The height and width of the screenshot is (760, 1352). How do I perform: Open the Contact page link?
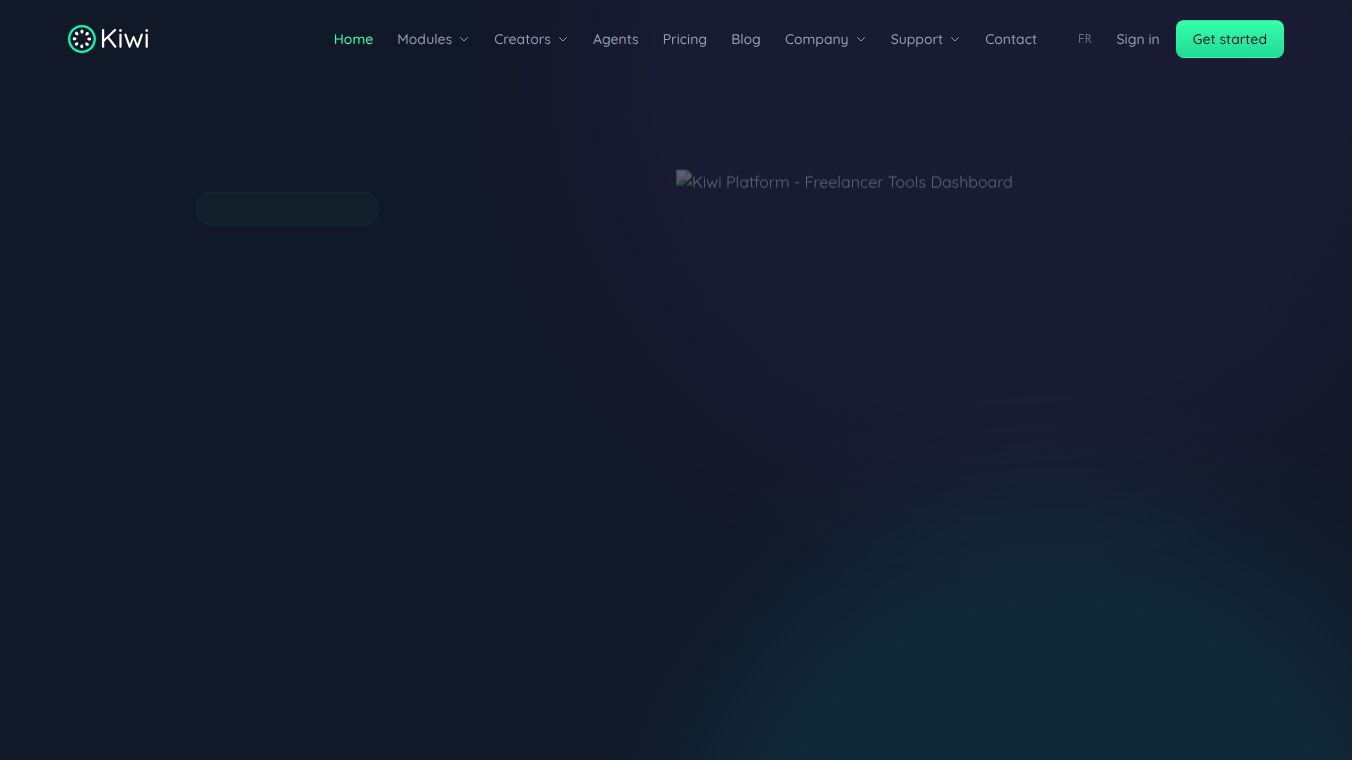tap(1011, 39)
